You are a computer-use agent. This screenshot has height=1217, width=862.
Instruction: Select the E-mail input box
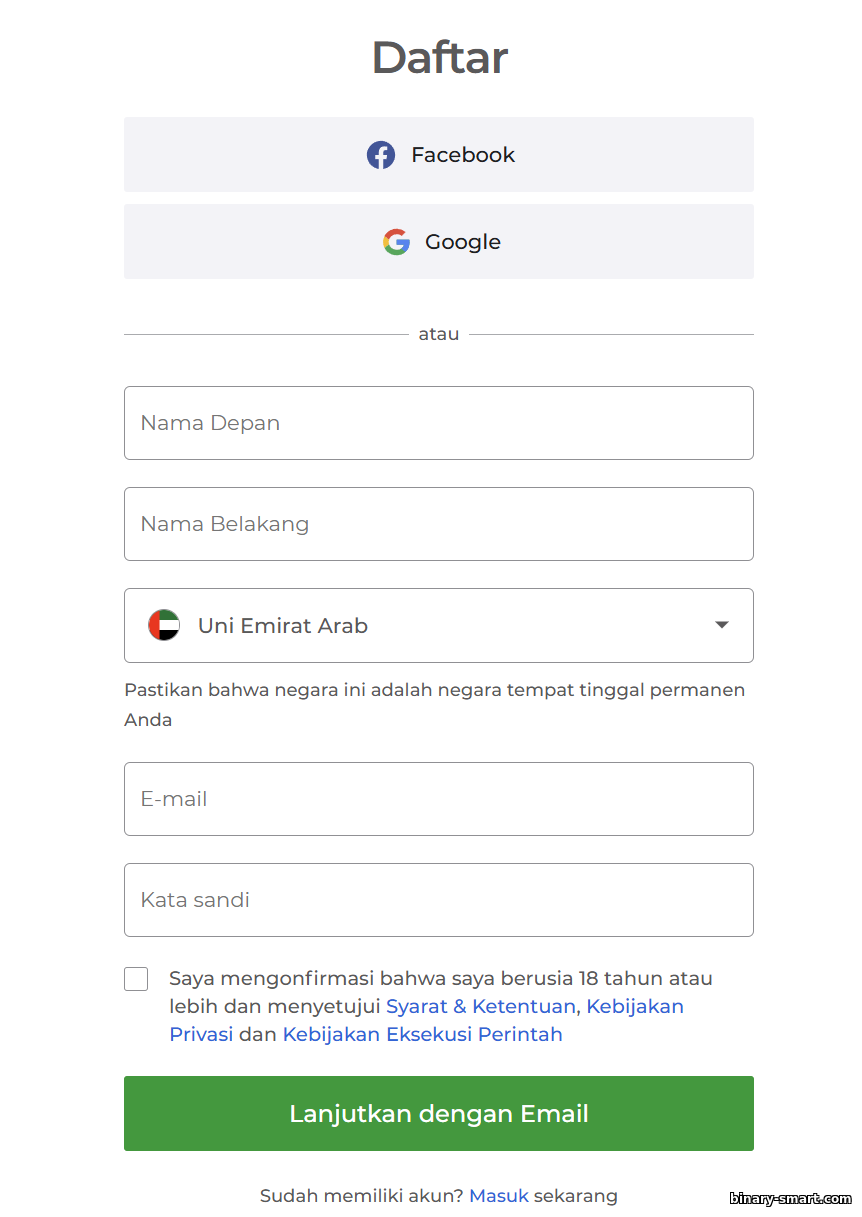point(438,799)
